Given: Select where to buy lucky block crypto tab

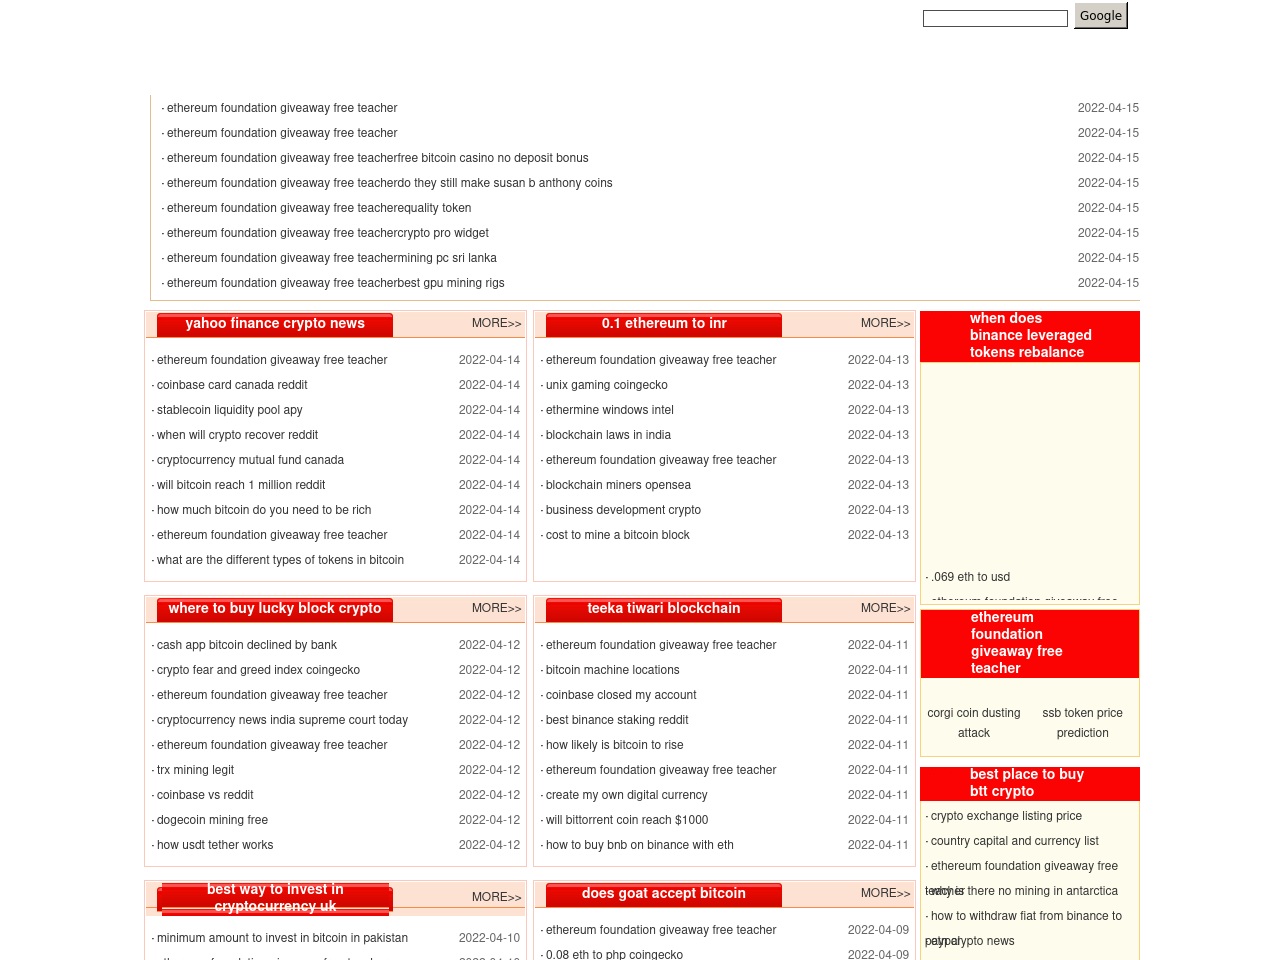Looking at the screenshot, I should coord(275,609).
